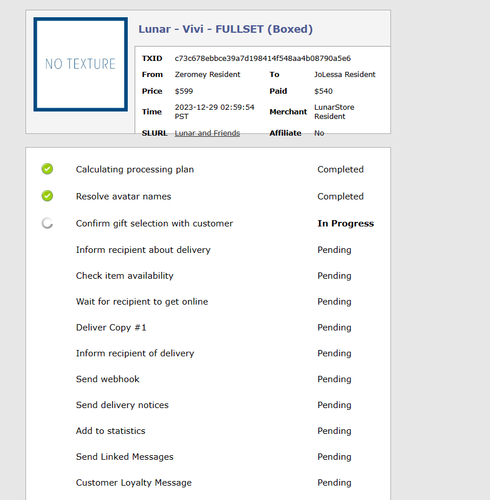This screenshot has height=500, width=490.
Task: Click the Wait for recipient to get online step
Action: [x=142, y=302]
